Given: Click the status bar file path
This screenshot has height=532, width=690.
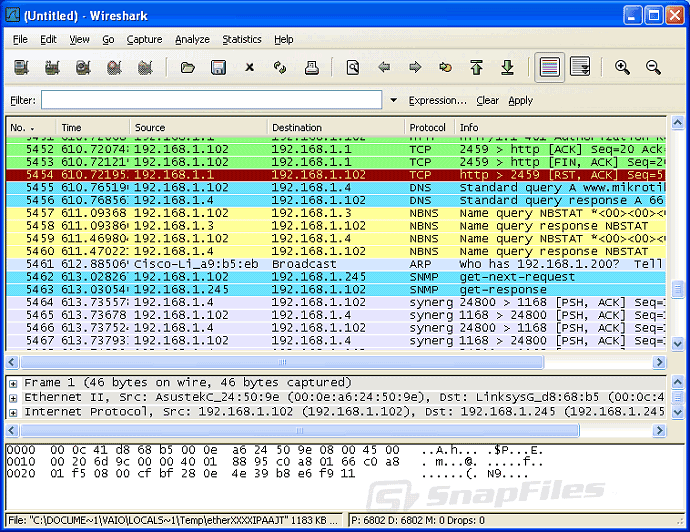Looking at the screenshot, I should pyautogui.click(x=174, y=520).
